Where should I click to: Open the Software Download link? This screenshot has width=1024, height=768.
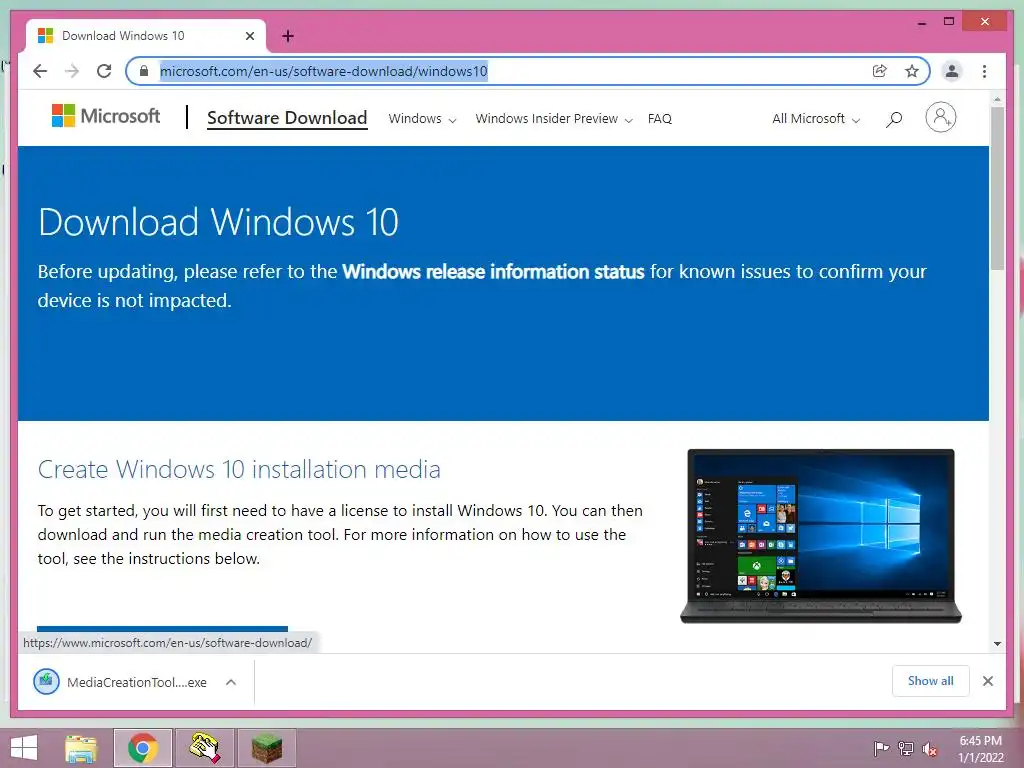287,118
